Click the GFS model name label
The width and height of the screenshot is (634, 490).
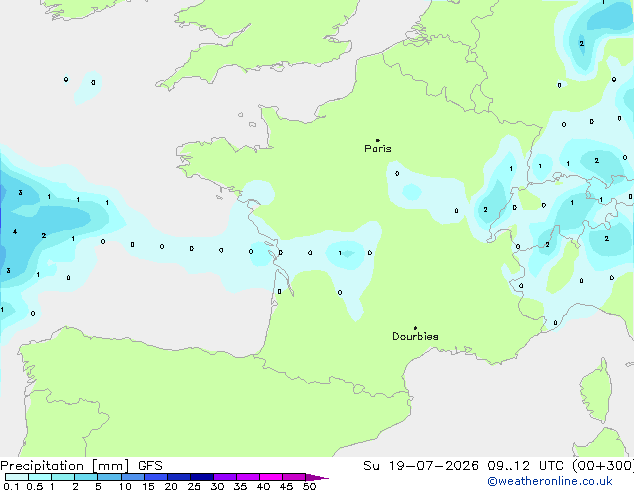pos(150,466)
